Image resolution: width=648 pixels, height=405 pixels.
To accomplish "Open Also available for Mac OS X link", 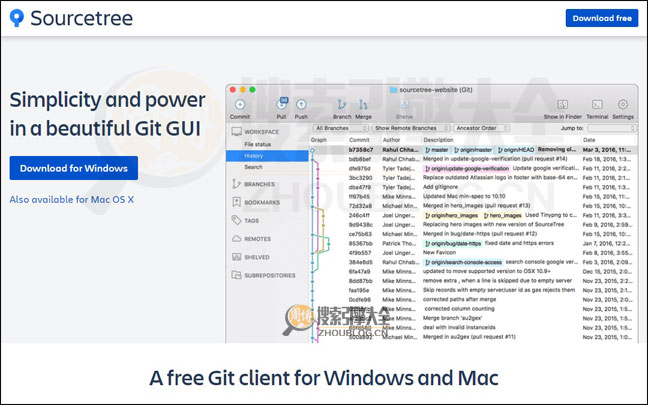I will [71, 200].
